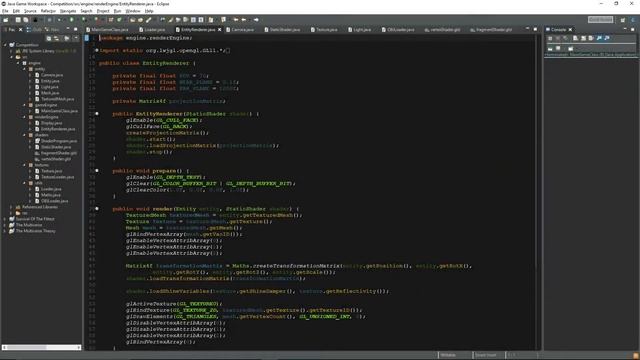The height and width of the screenshot is (360, 640).
Task: Switch to the Camera.java editor tab
Action: [x=240, y=30]
